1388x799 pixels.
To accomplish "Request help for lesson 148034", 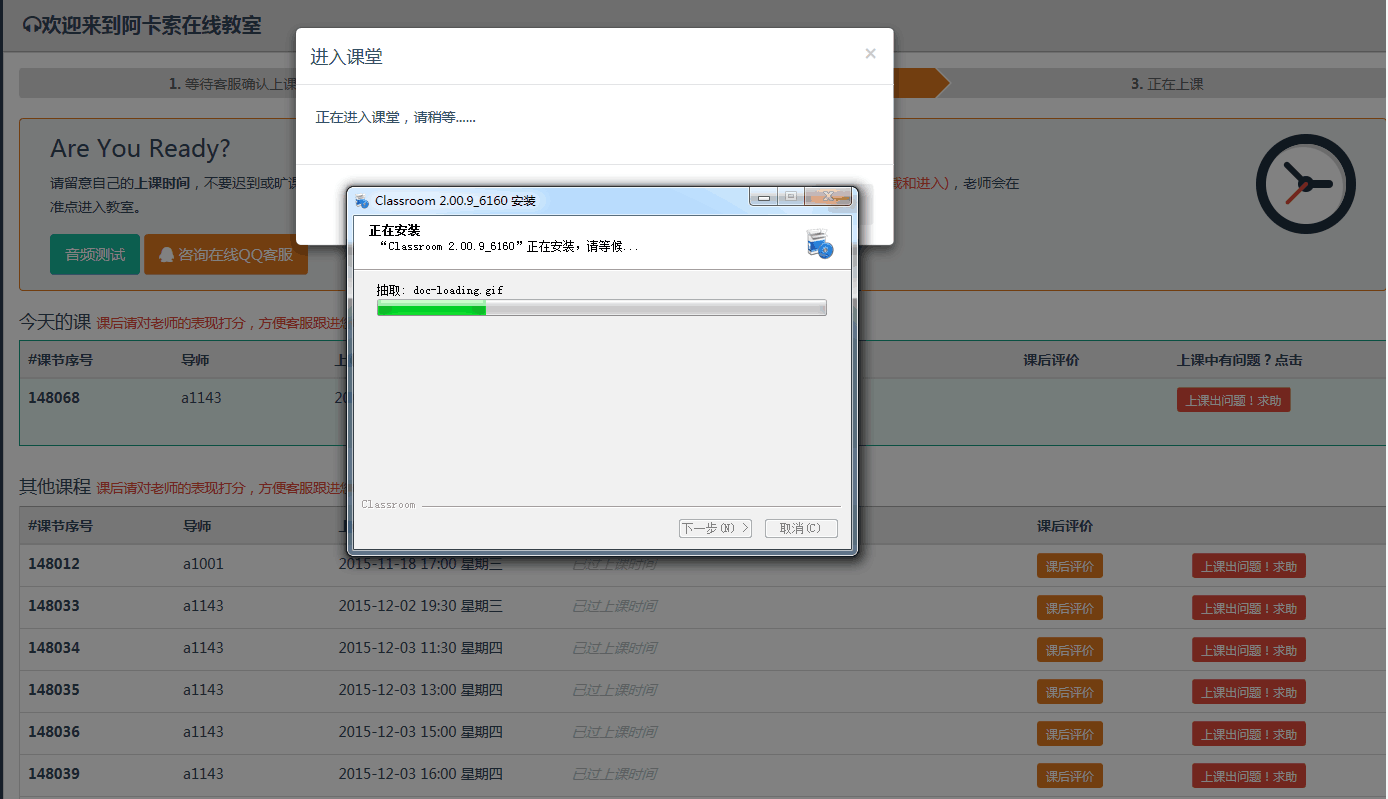I will click(1248, 650).
